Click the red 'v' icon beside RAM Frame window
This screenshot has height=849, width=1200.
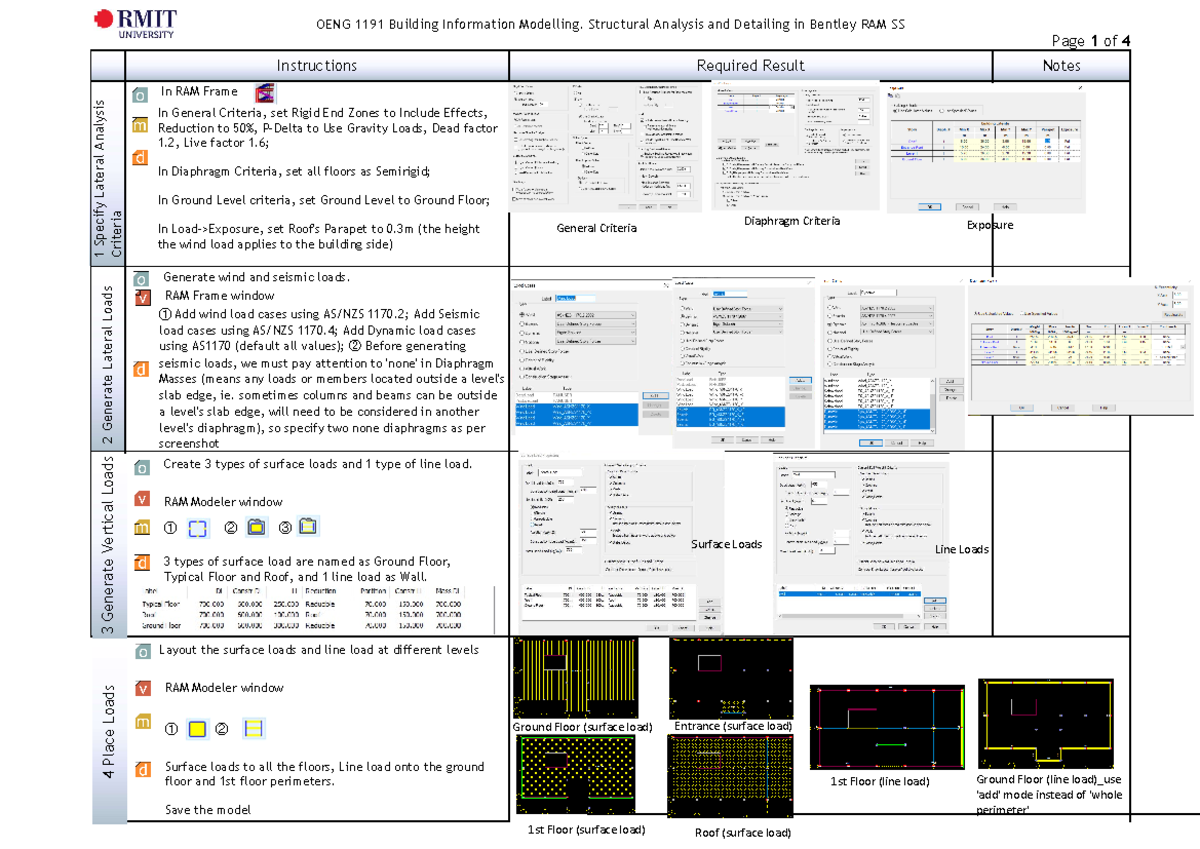pos(141,297)
